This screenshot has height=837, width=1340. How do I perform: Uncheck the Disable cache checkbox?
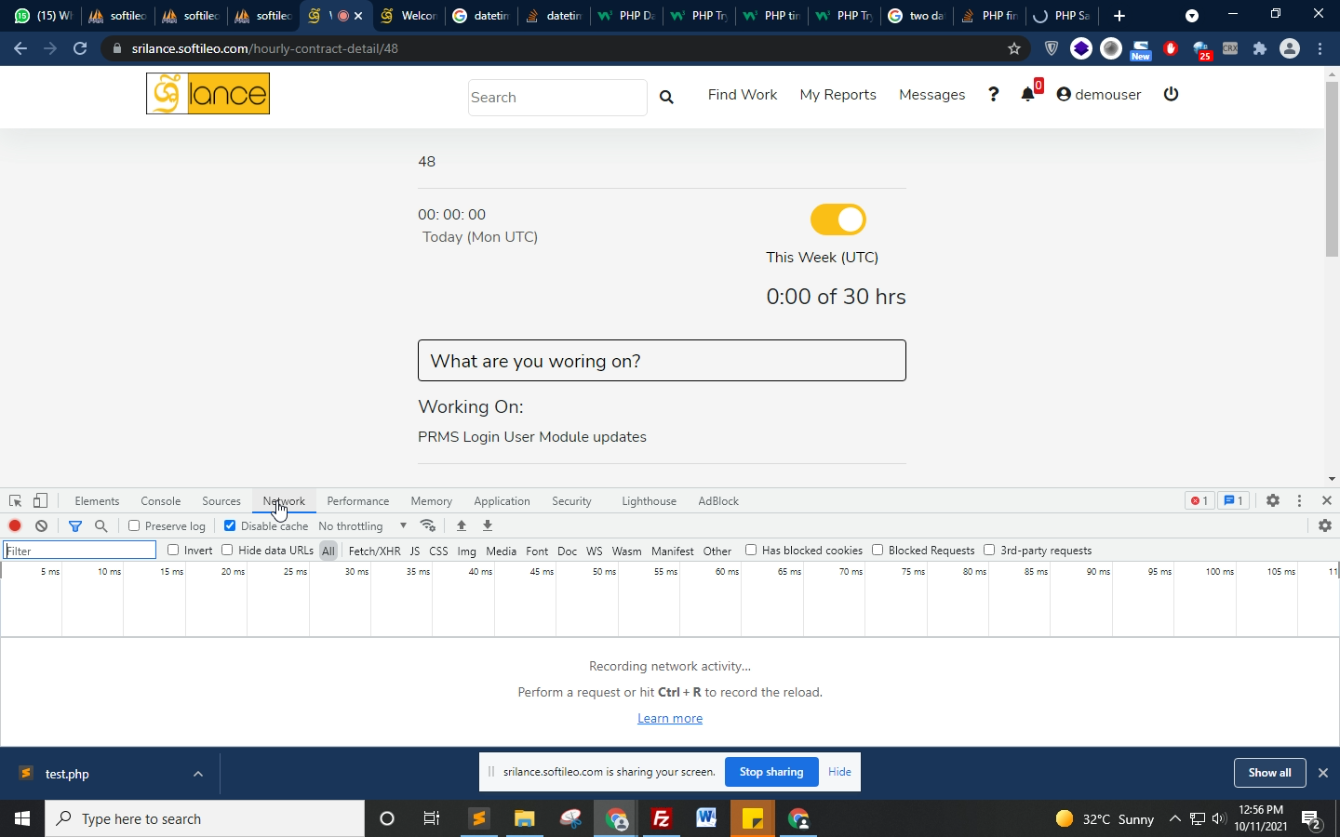point(230,526)
